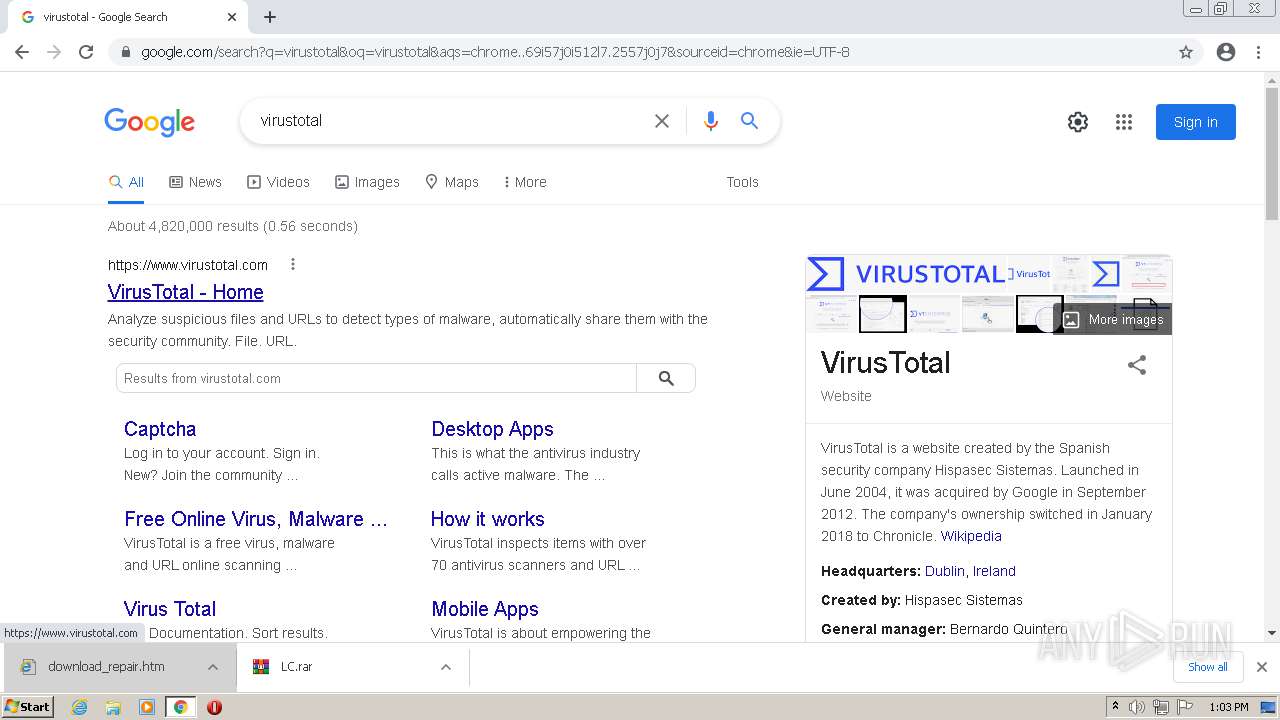
Task: Open the How it works sitelink
Action: tap(487, 519)
